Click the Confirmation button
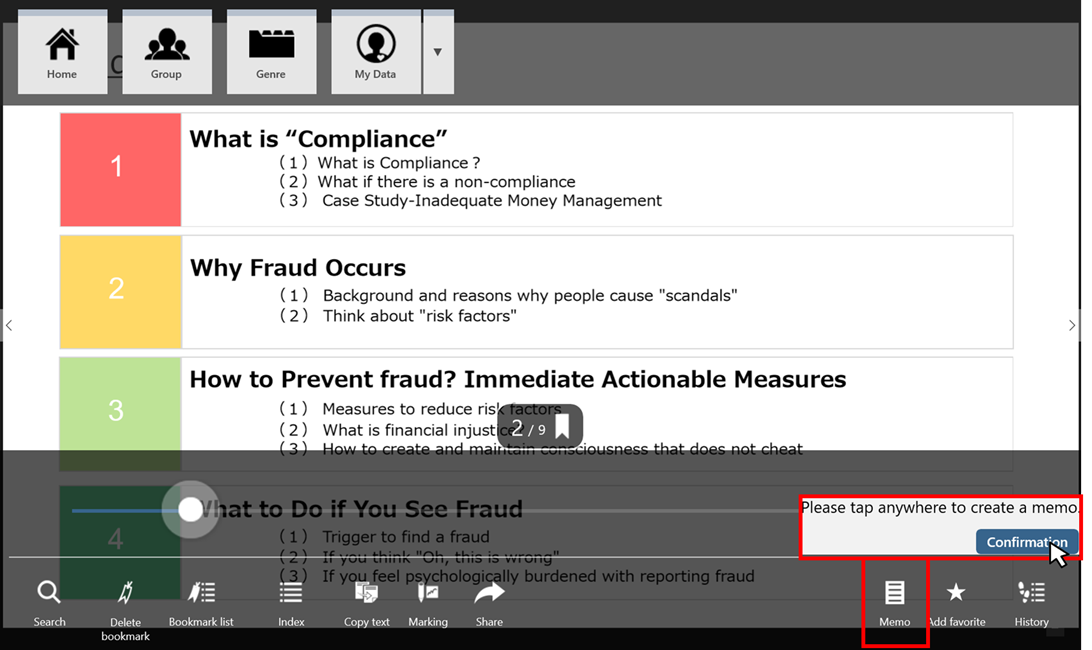Image resolution: width=1092 pixels, height=650 pixels. tap(1027, 542)
